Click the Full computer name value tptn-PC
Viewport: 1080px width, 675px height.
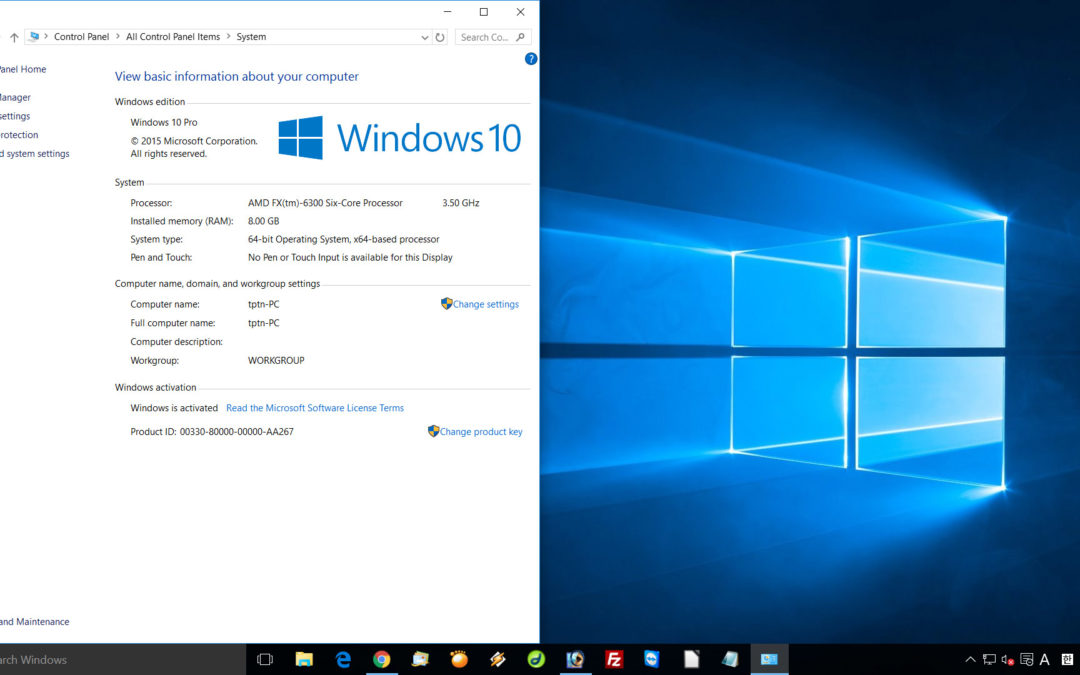pos(264,322)
